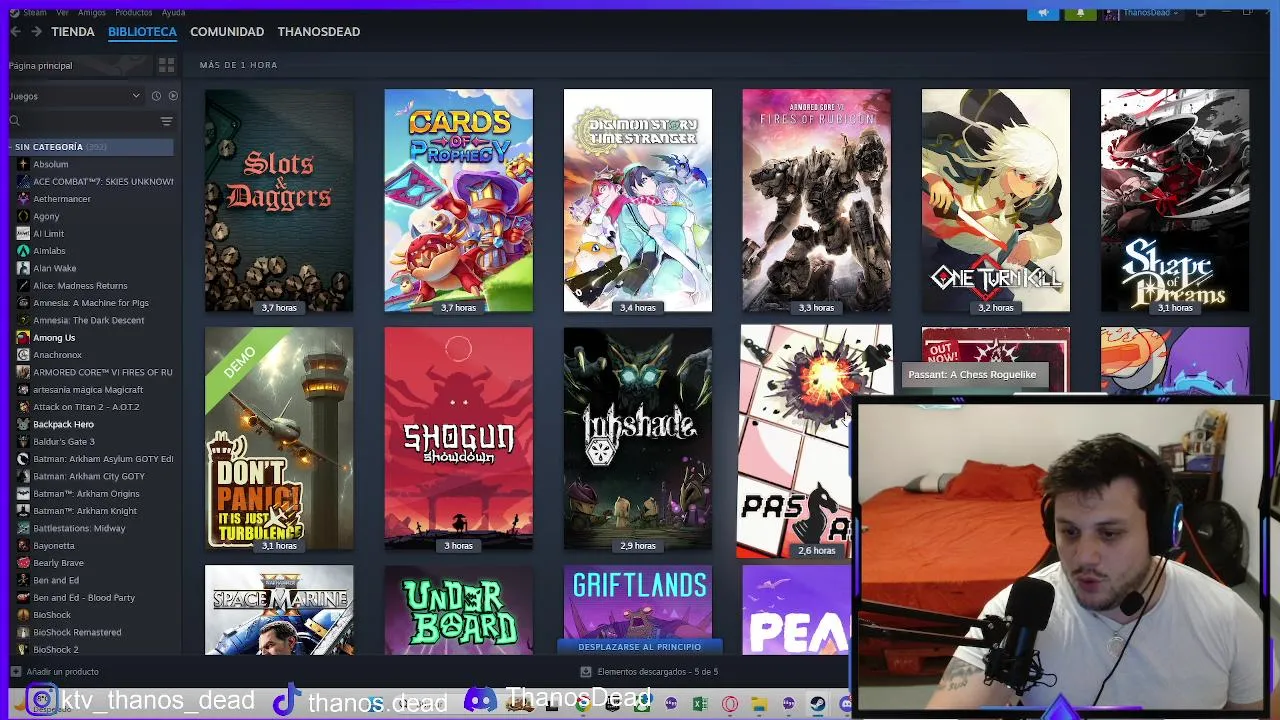Open Passant: A Chess Roguelike cover

click(795, 440)
